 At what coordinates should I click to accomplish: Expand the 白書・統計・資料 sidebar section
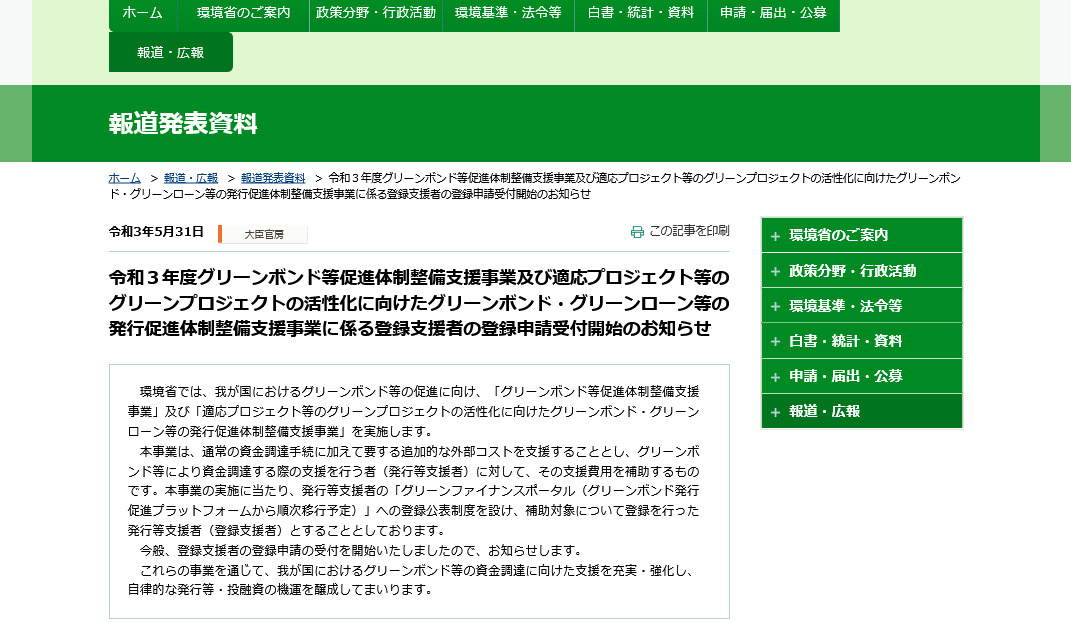click(861, 340)
